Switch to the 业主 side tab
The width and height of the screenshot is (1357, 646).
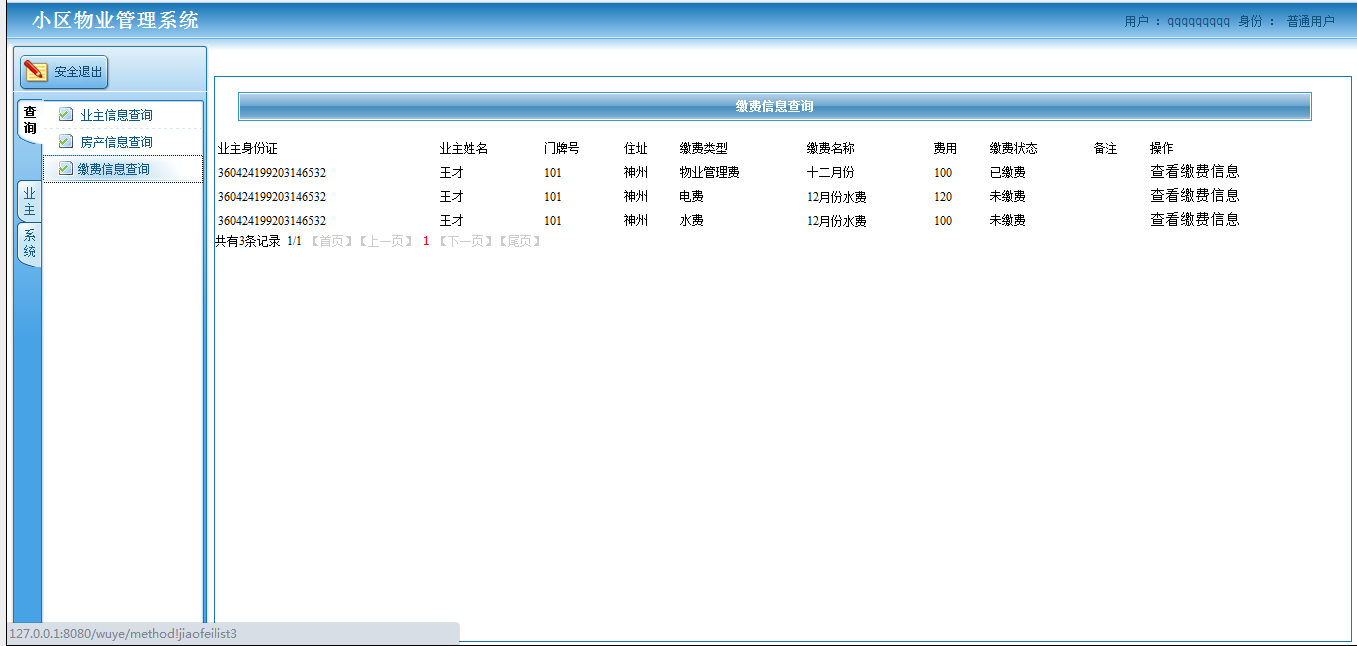30,202
